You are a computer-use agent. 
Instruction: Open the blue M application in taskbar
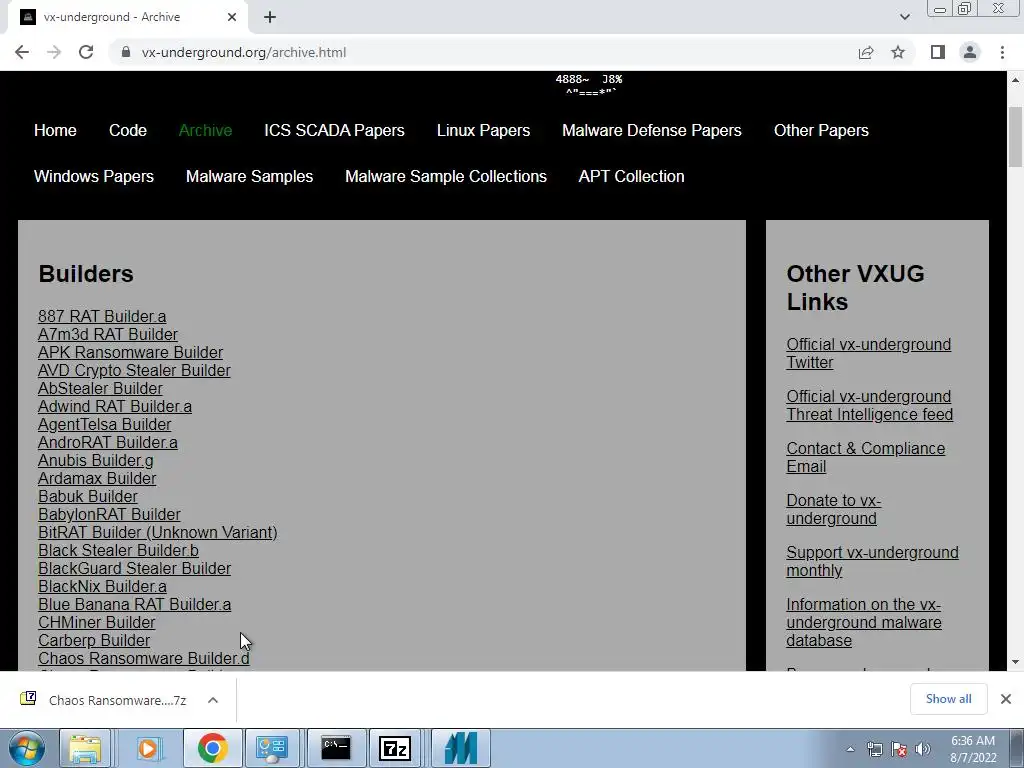460,748
